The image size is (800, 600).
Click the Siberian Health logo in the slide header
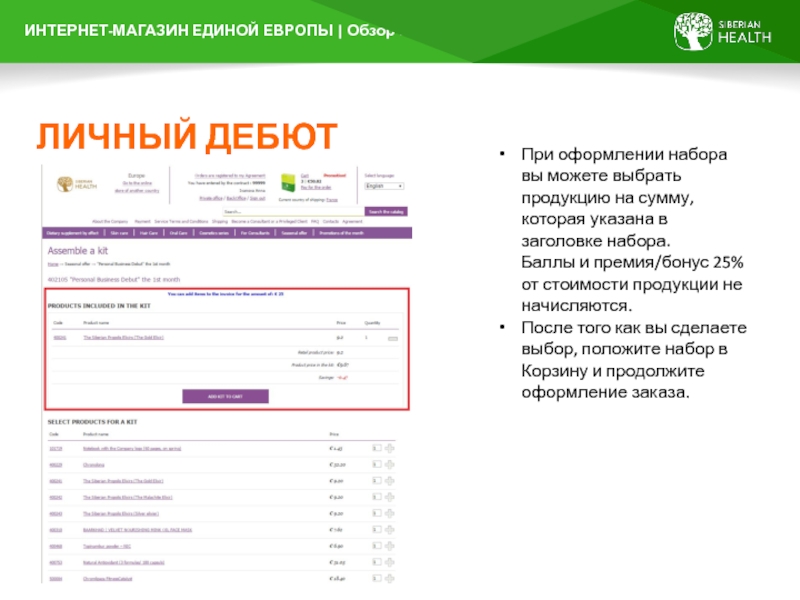(722, 32)
